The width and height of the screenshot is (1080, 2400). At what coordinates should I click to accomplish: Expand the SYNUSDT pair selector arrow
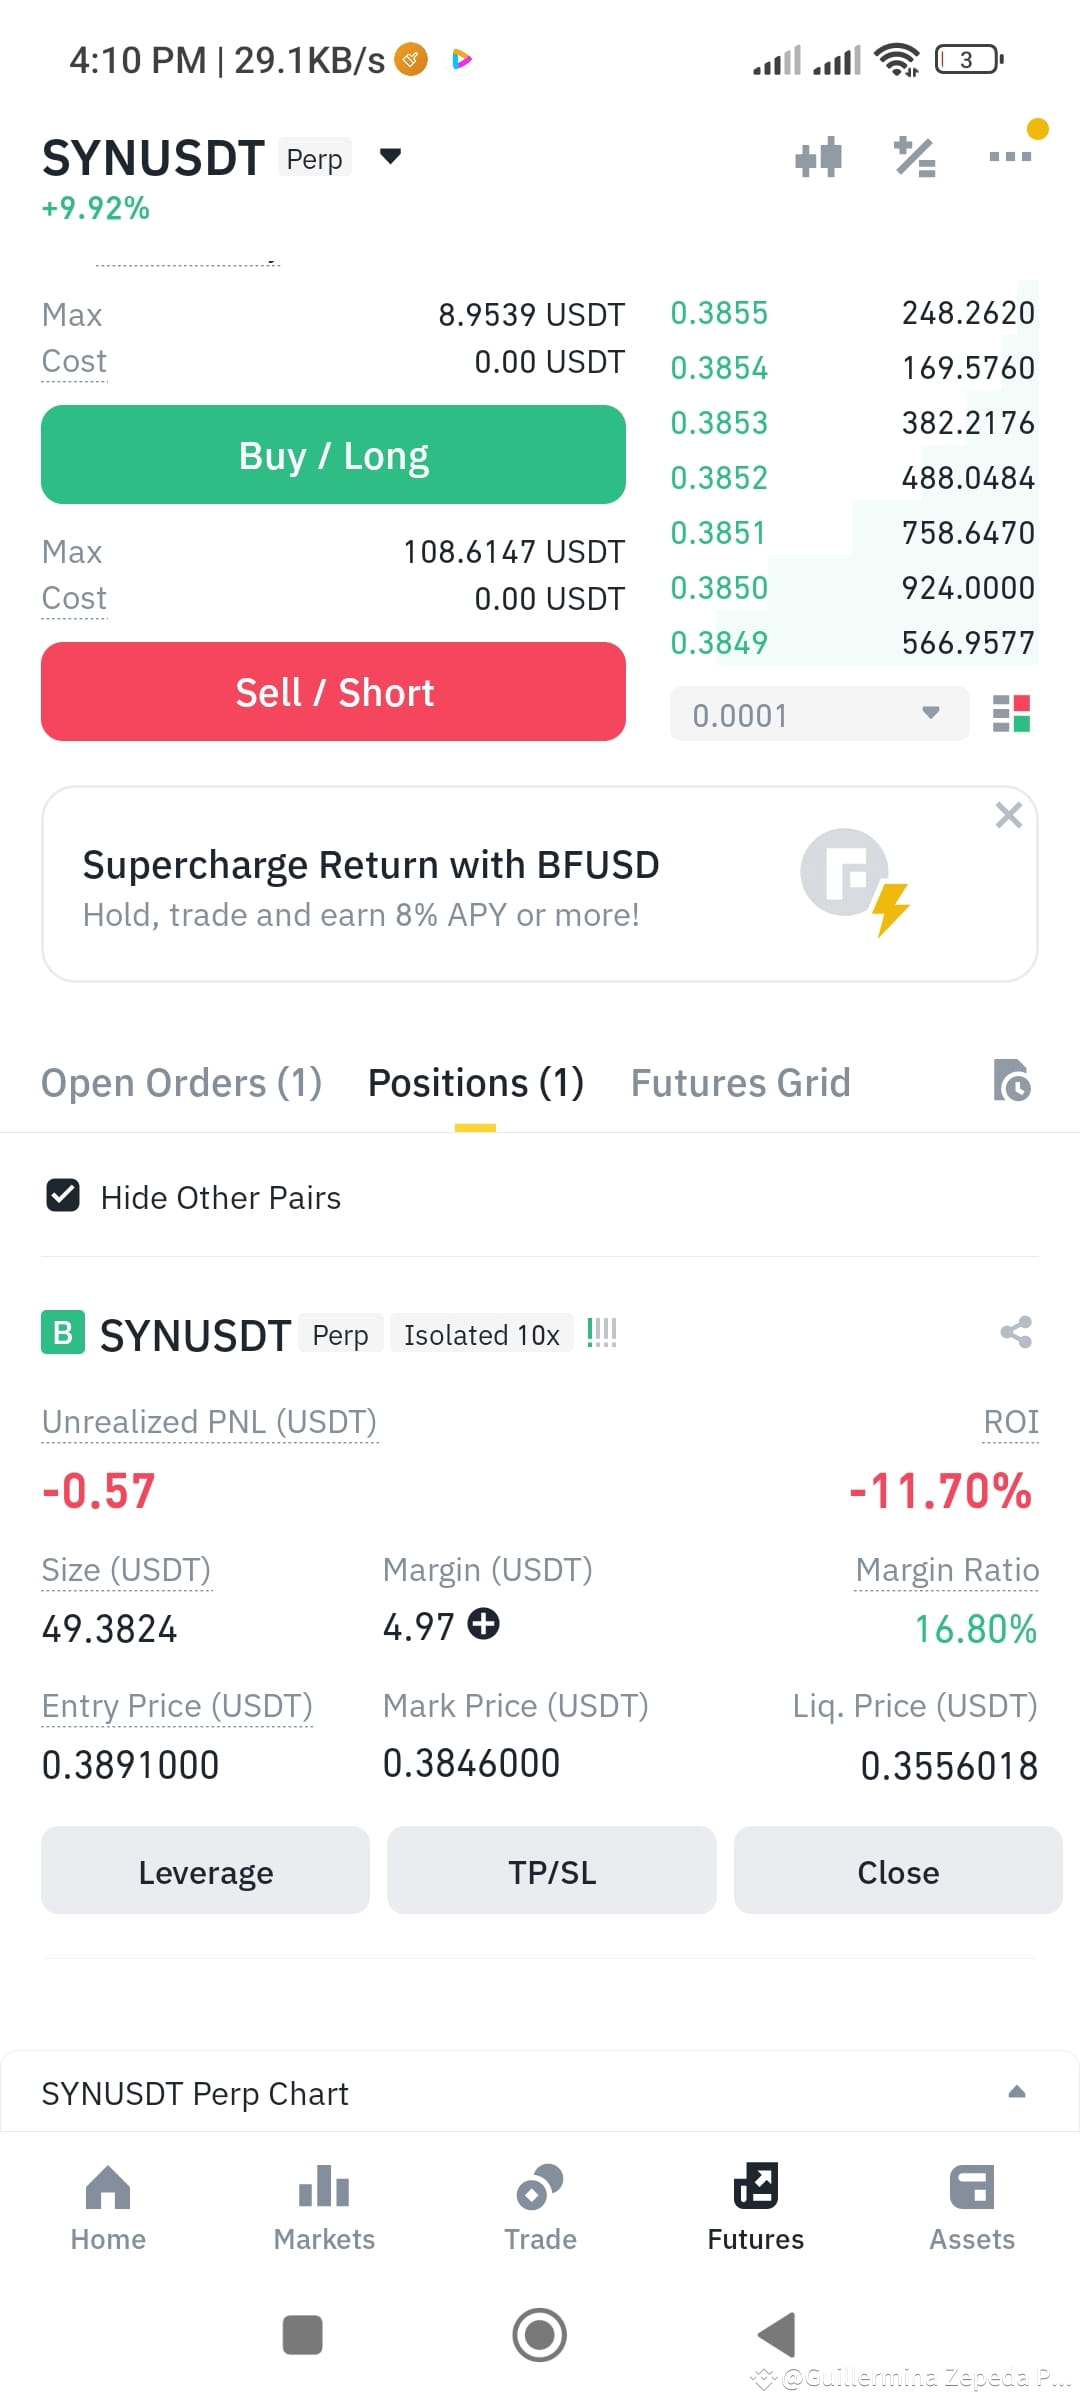[390, 156]
